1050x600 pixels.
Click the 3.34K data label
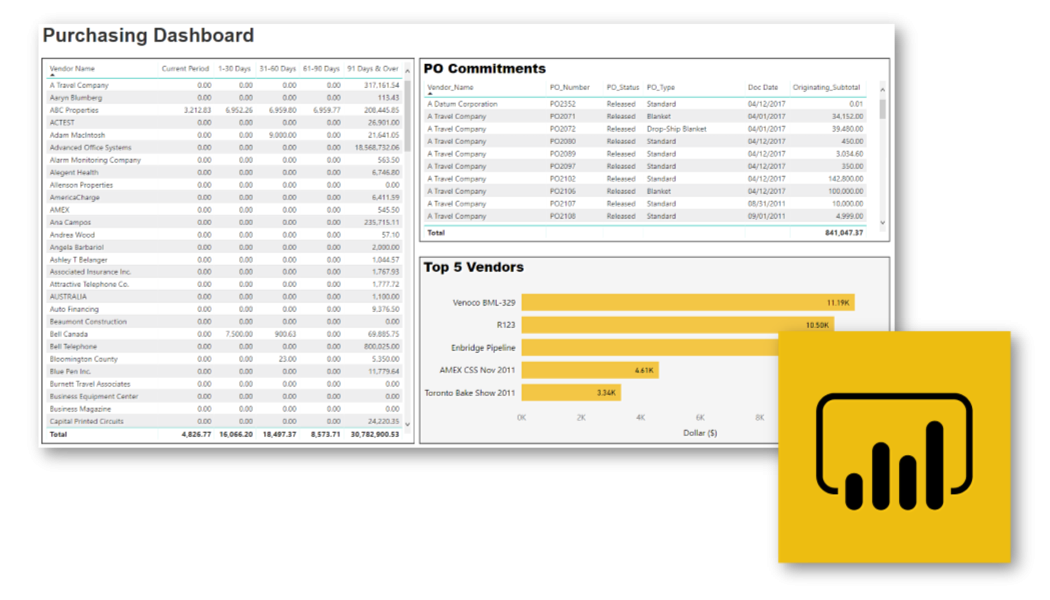pyautogui.click(x=606, y=393)
